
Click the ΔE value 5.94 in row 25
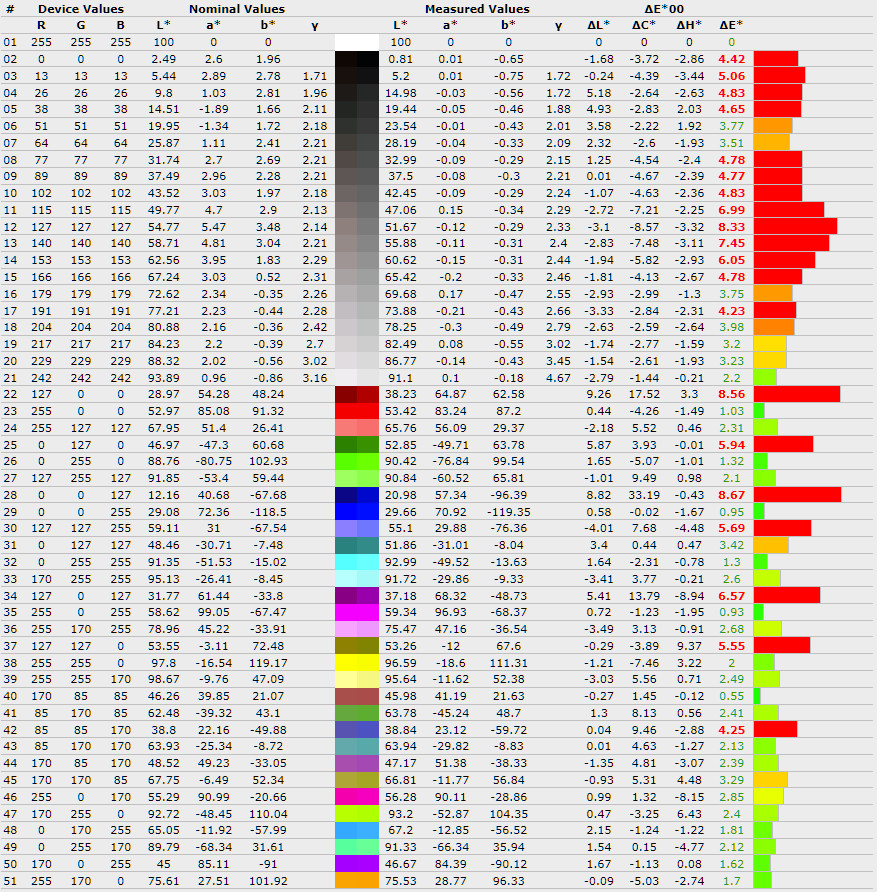point(731,445)
